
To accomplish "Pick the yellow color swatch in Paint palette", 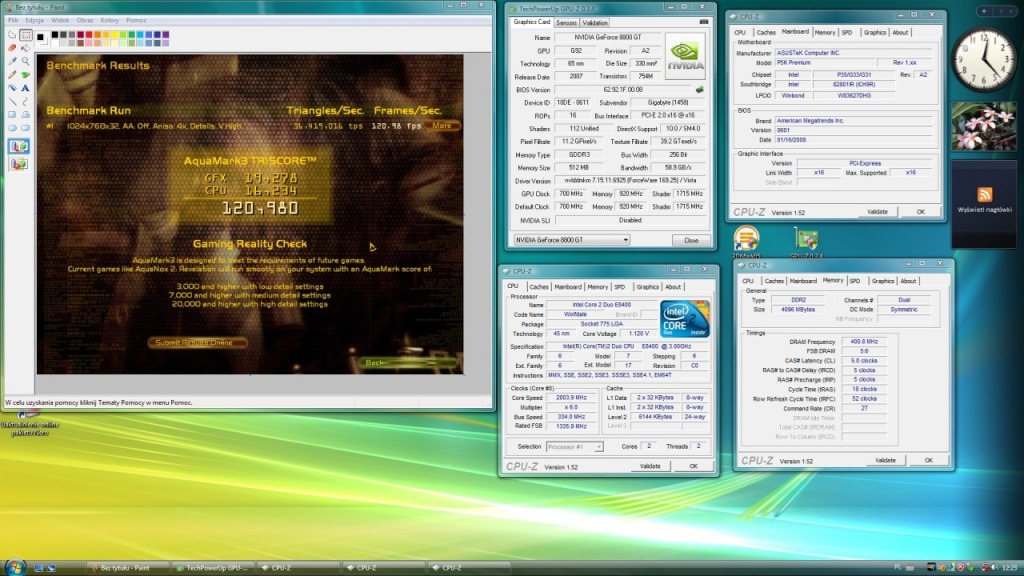I will 115,35.
